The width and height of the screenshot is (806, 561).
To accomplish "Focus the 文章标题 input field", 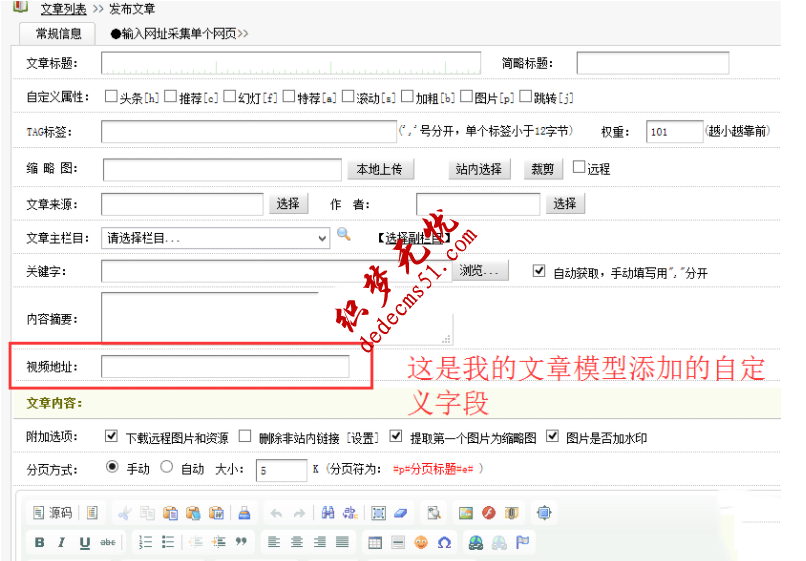I will [291, 63].
